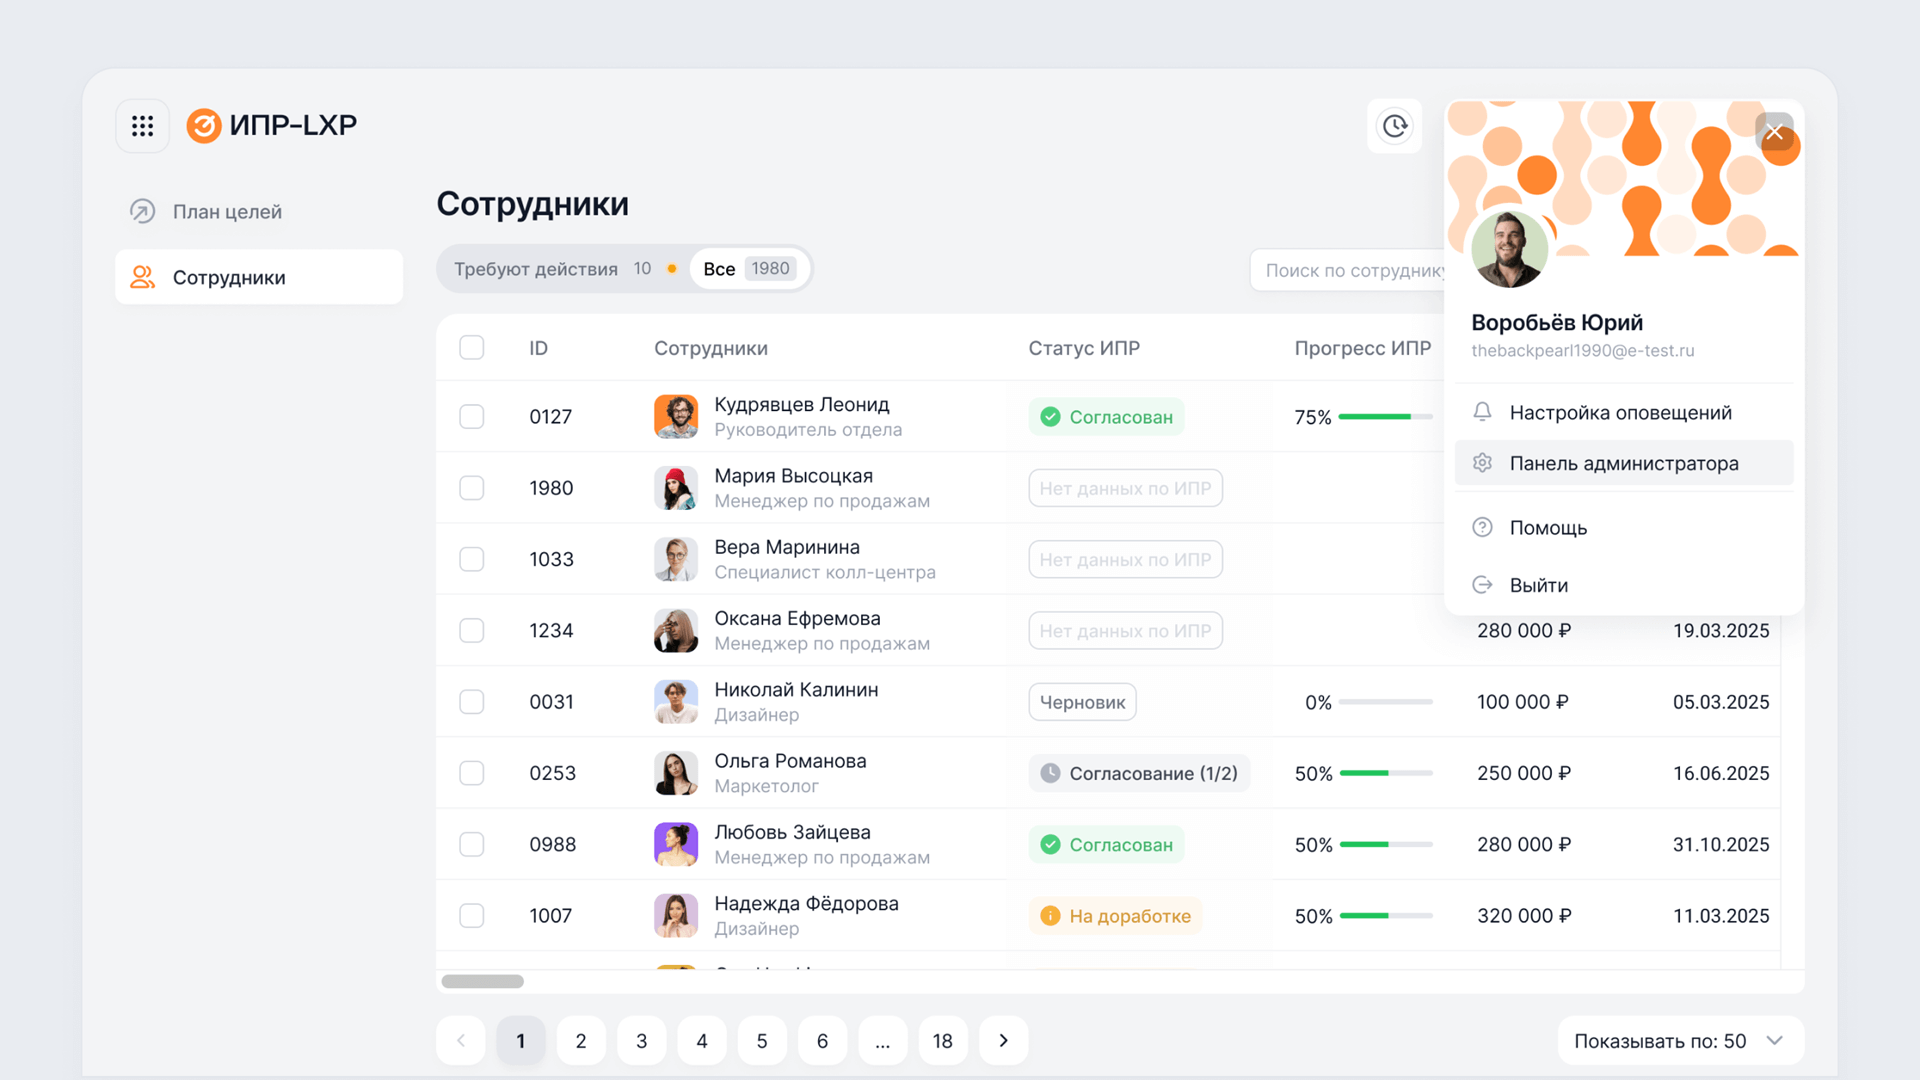This screenshot has height=1080, width=1920.
Task: Click the ИПР-LXP orange logo
Action: pyautogui.click(x=204, y=126)
